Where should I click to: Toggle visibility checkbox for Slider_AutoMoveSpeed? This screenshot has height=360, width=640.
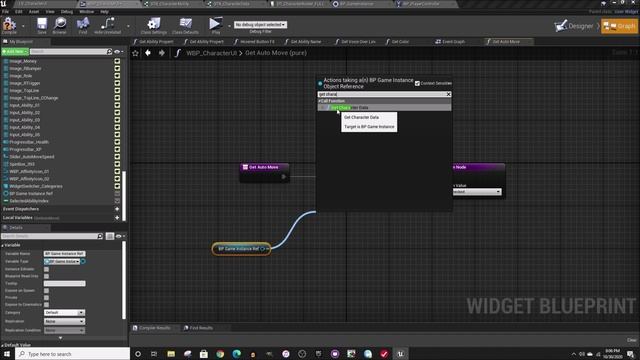(117, 157)
